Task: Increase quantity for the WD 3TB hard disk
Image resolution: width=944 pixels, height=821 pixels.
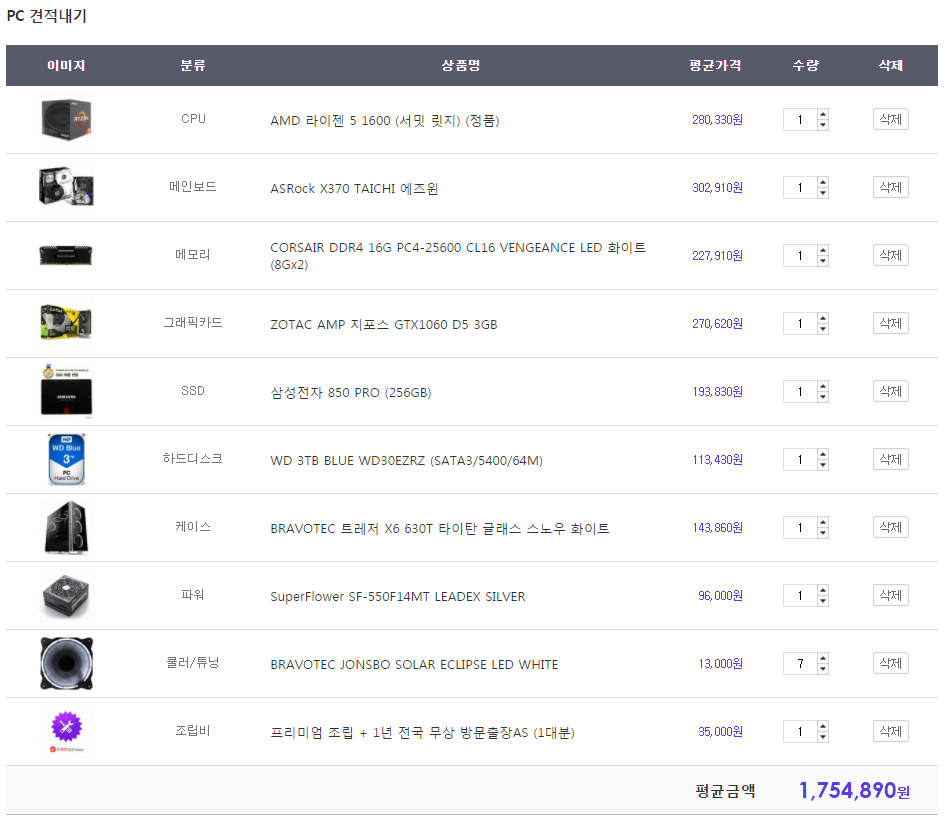Action: tap(822, 454)
